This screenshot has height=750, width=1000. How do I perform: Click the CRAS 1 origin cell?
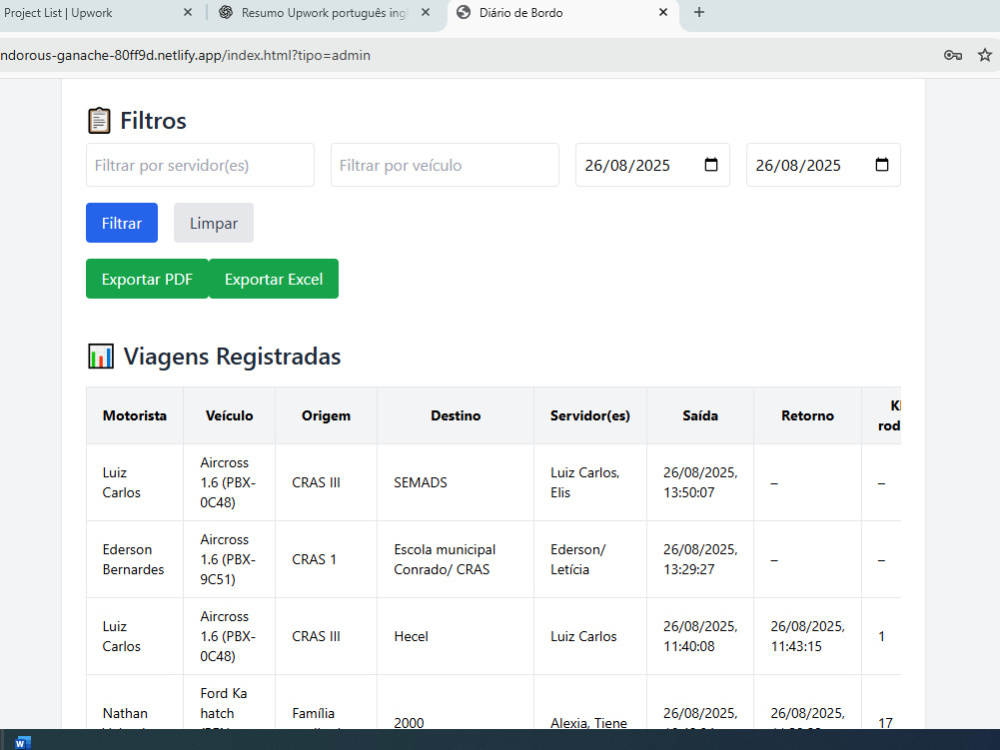(326, 559)
